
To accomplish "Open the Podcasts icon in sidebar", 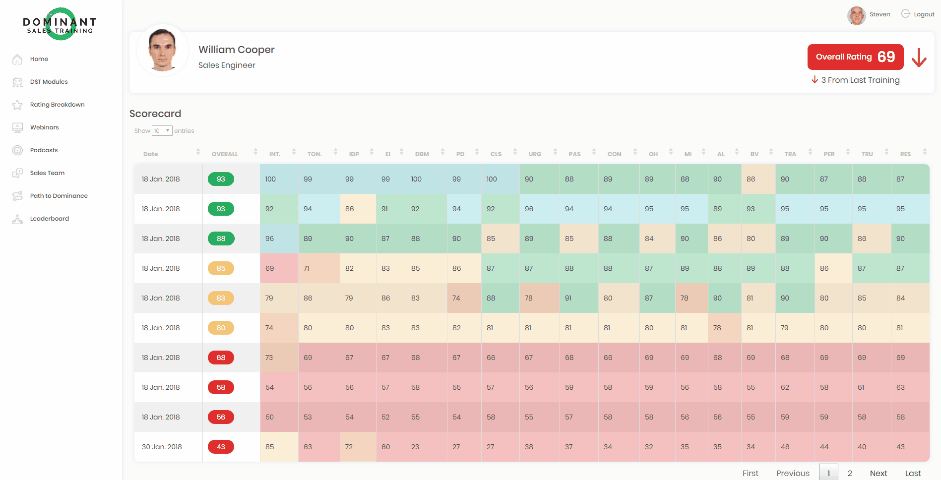I will (x=17, y=150).
